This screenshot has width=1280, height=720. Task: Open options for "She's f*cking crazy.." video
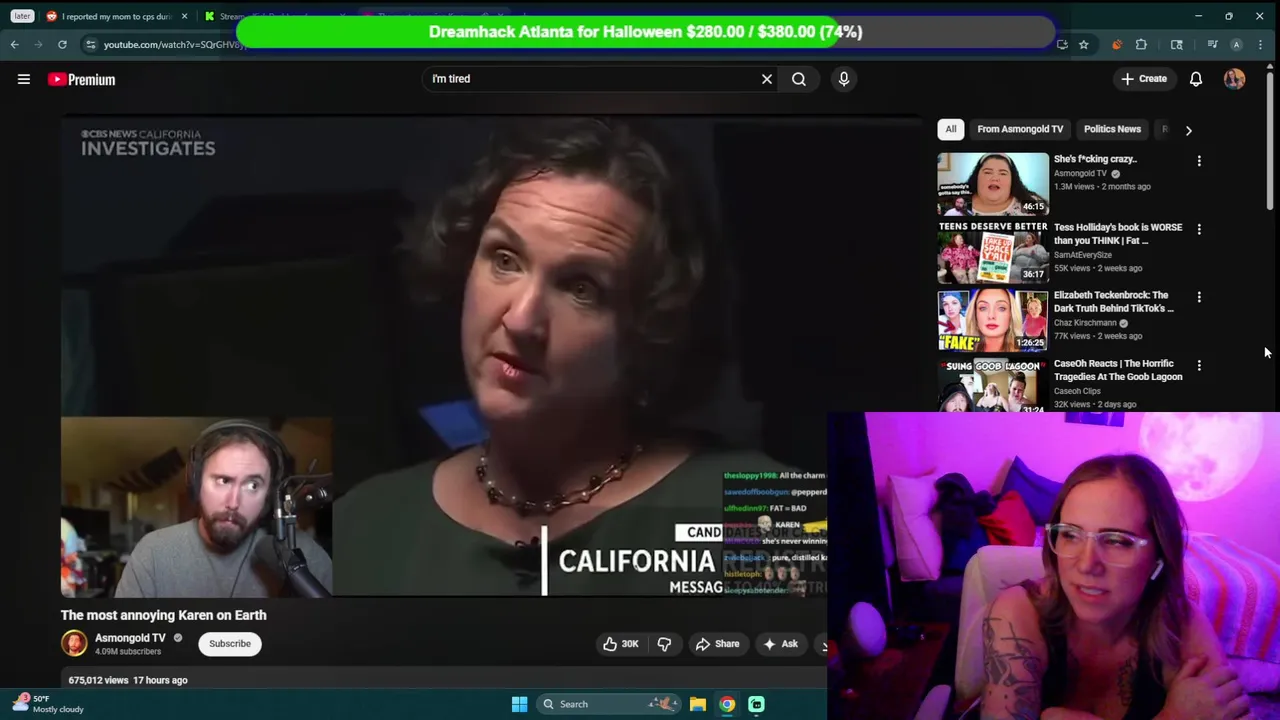point(1199,160)
